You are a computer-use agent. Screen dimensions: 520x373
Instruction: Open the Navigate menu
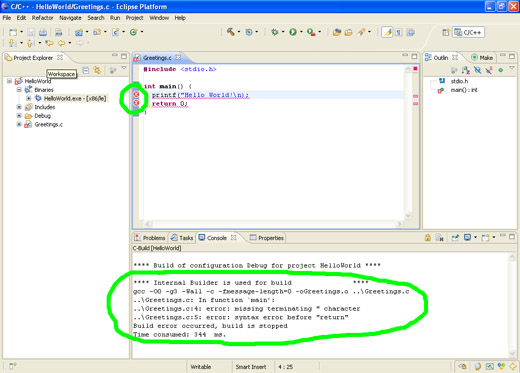pos(70,18)
